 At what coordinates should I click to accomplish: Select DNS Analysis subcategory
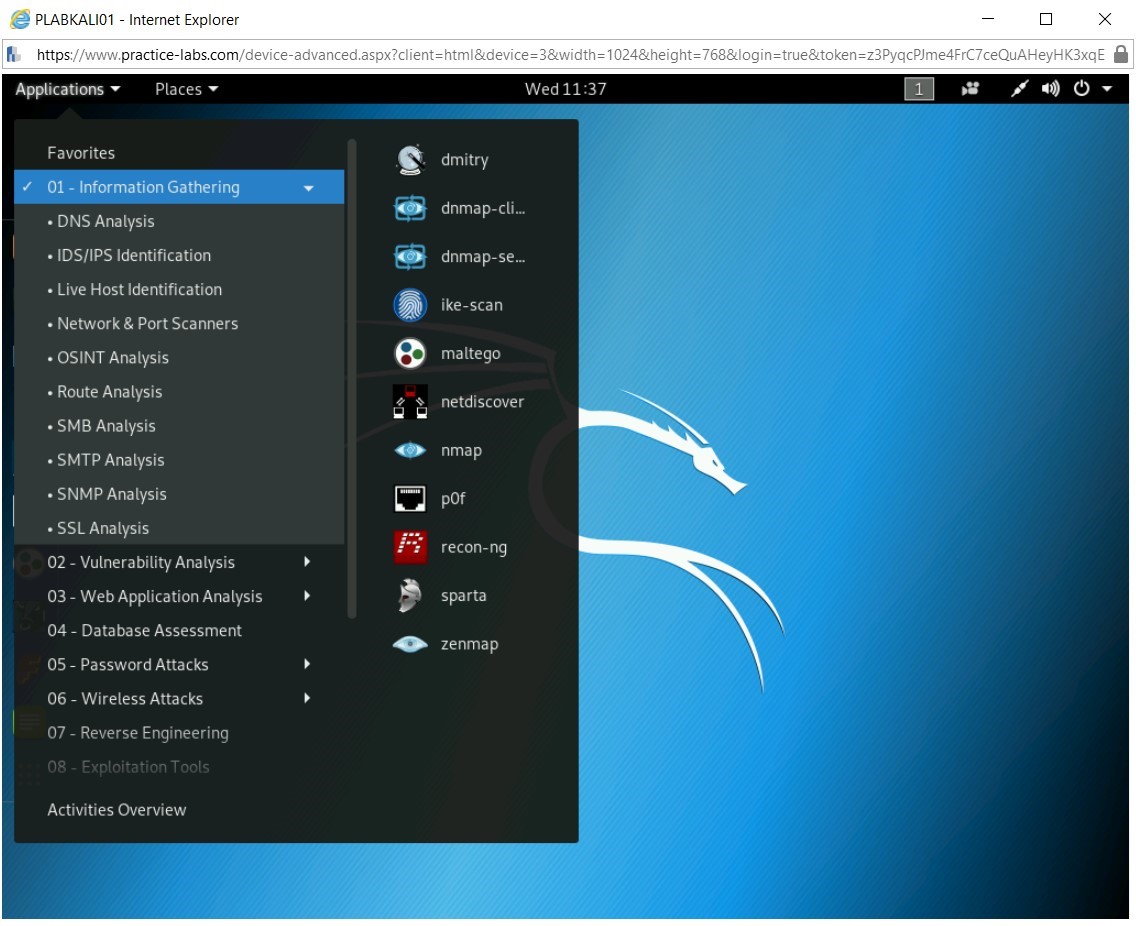coord(106,222)
